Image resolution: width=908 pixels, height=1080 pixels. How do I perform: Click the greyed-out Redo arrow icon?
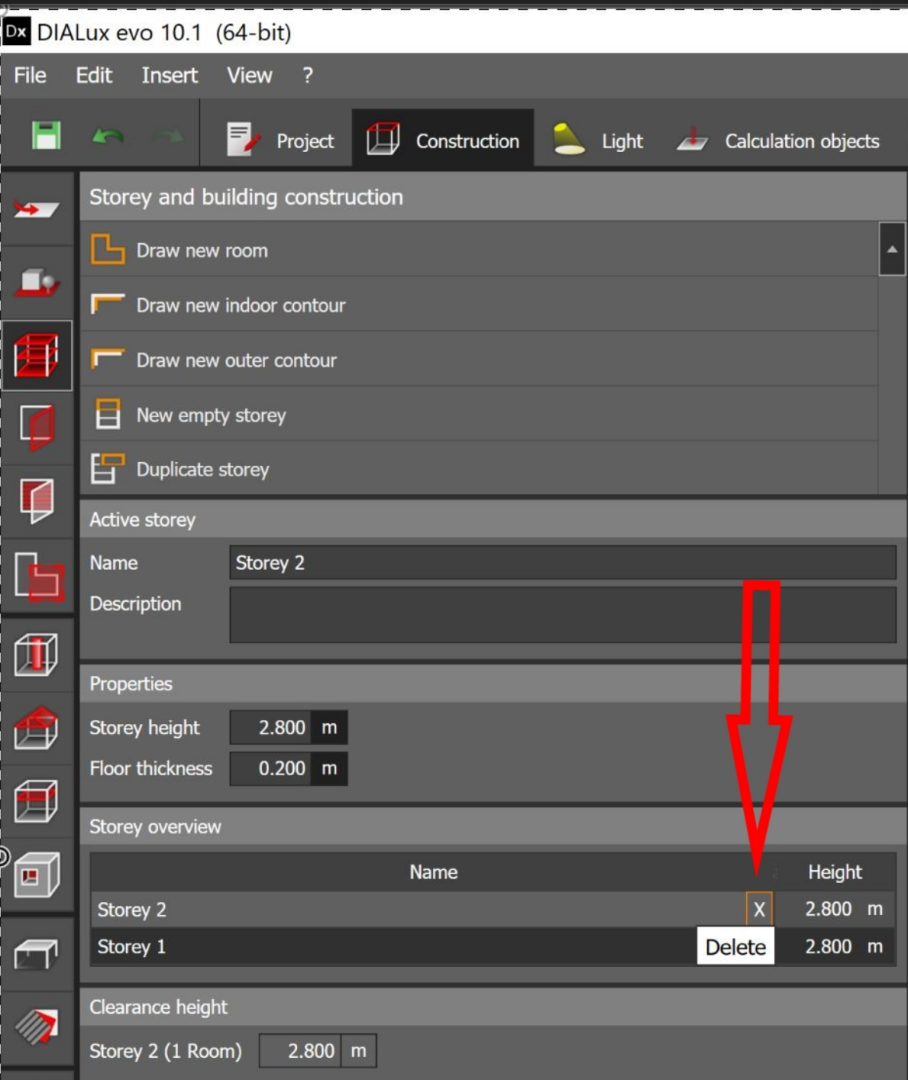[x=167, y=136]
